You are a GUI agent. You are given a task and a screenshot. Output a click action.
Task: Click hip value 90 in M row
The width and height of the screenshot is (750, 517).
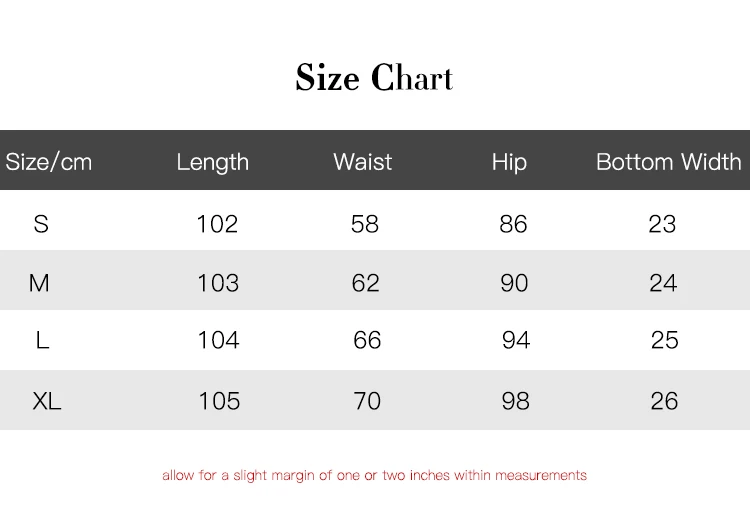(514, 284)
